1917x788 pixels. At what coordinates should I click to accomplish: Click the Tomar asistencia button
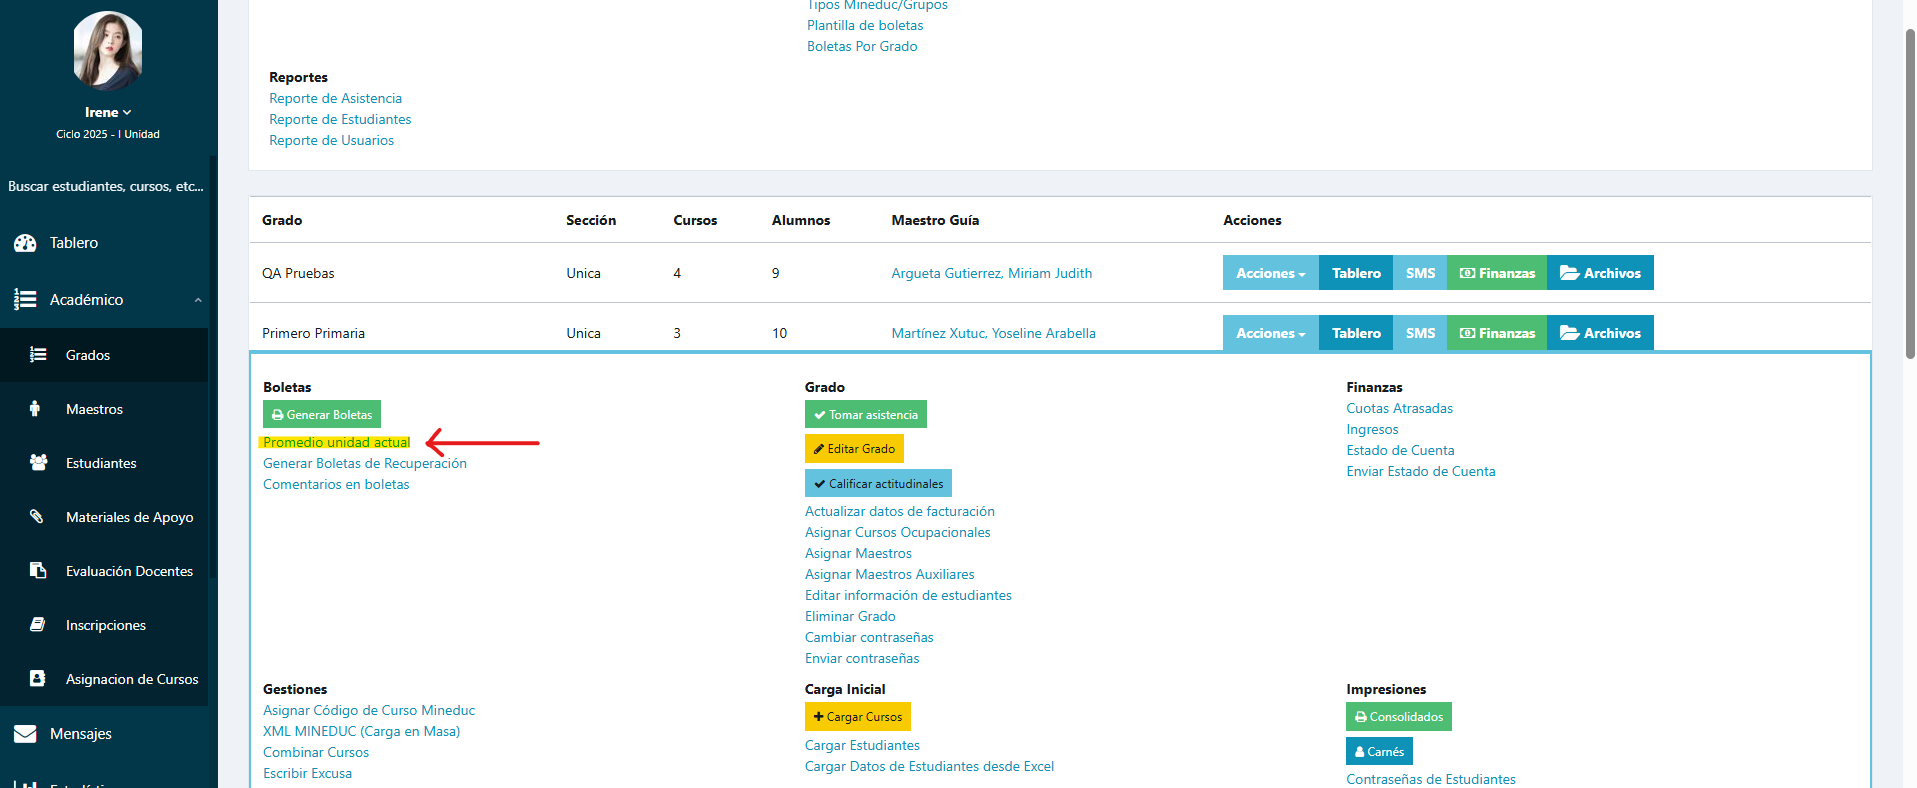point(865,415)
